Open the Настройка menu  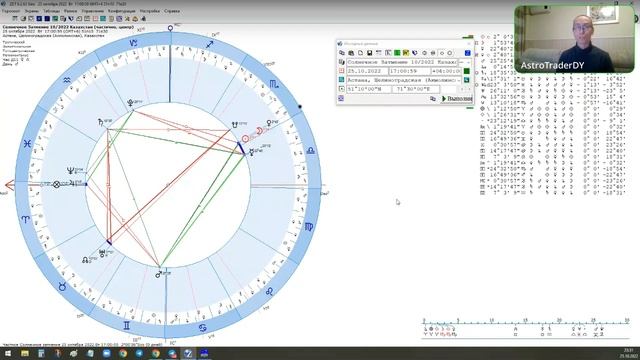149,11
